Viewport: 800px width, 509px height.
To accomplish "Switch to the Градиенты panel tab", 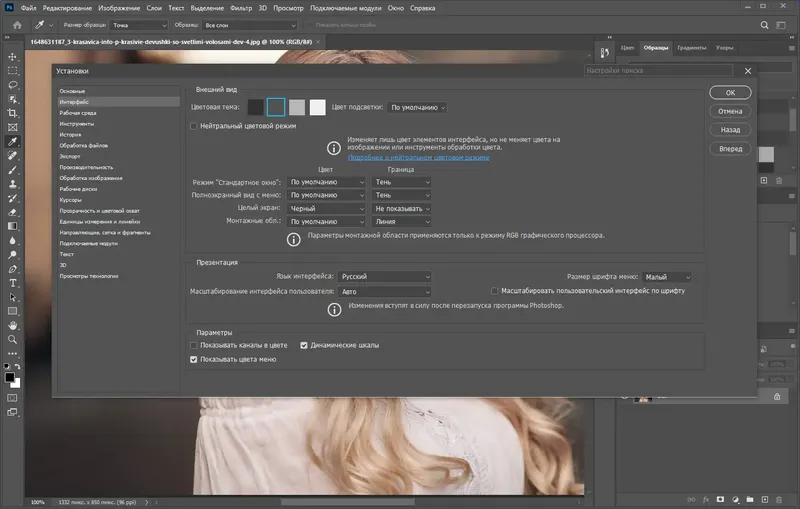I will 691,47.
